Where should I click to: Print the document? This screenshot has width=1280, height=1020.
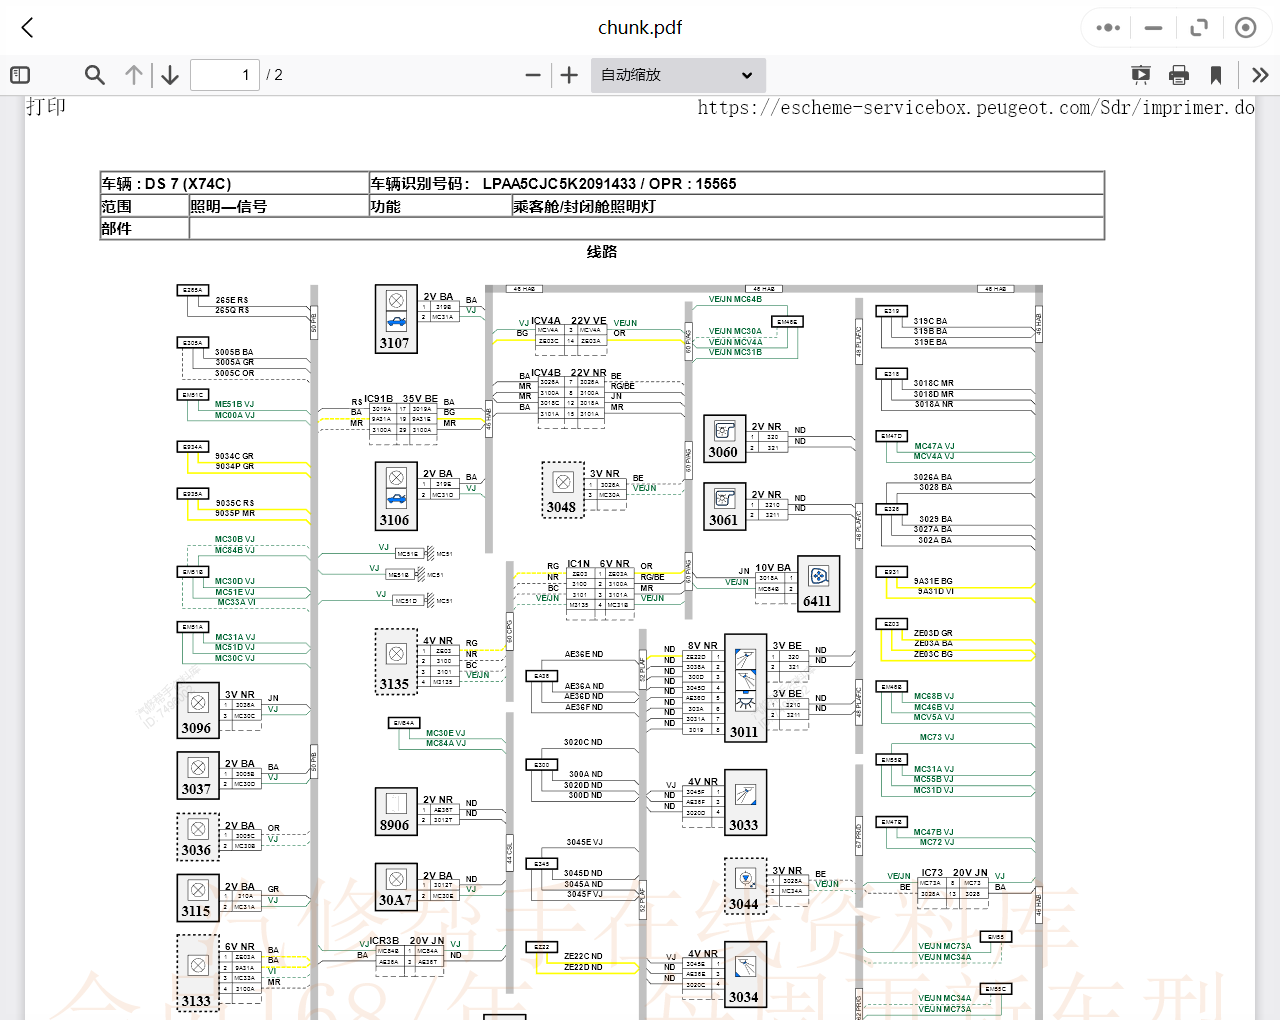(1179, 75)
